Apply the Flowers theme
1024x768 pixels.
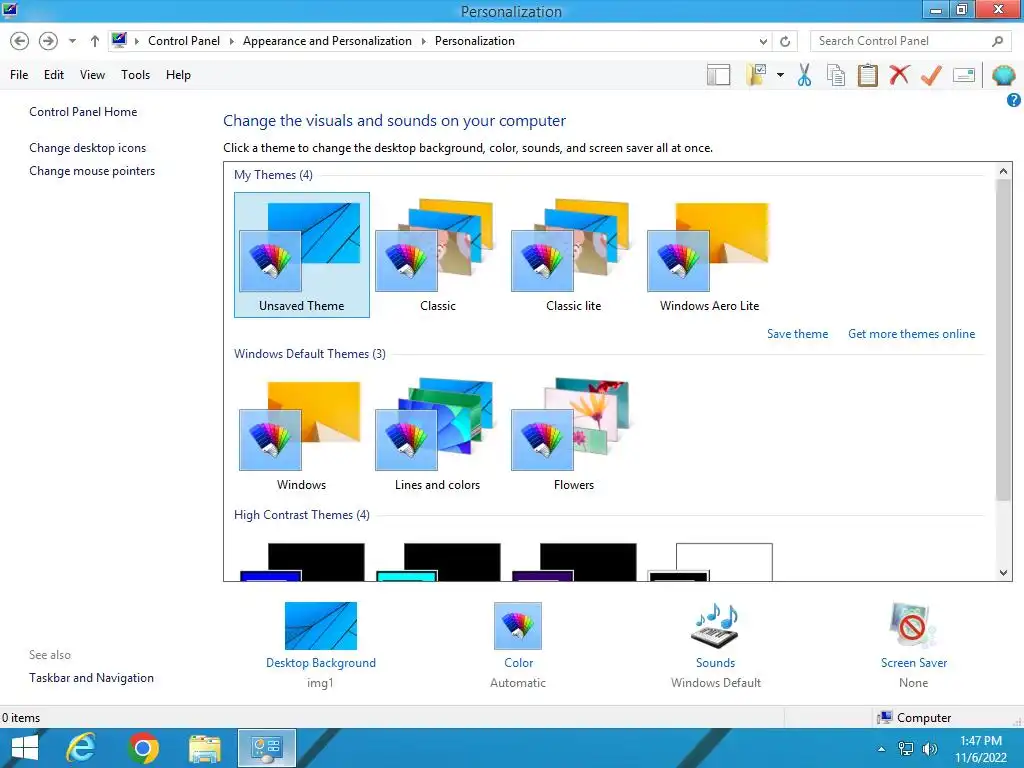tap(573, 434)
